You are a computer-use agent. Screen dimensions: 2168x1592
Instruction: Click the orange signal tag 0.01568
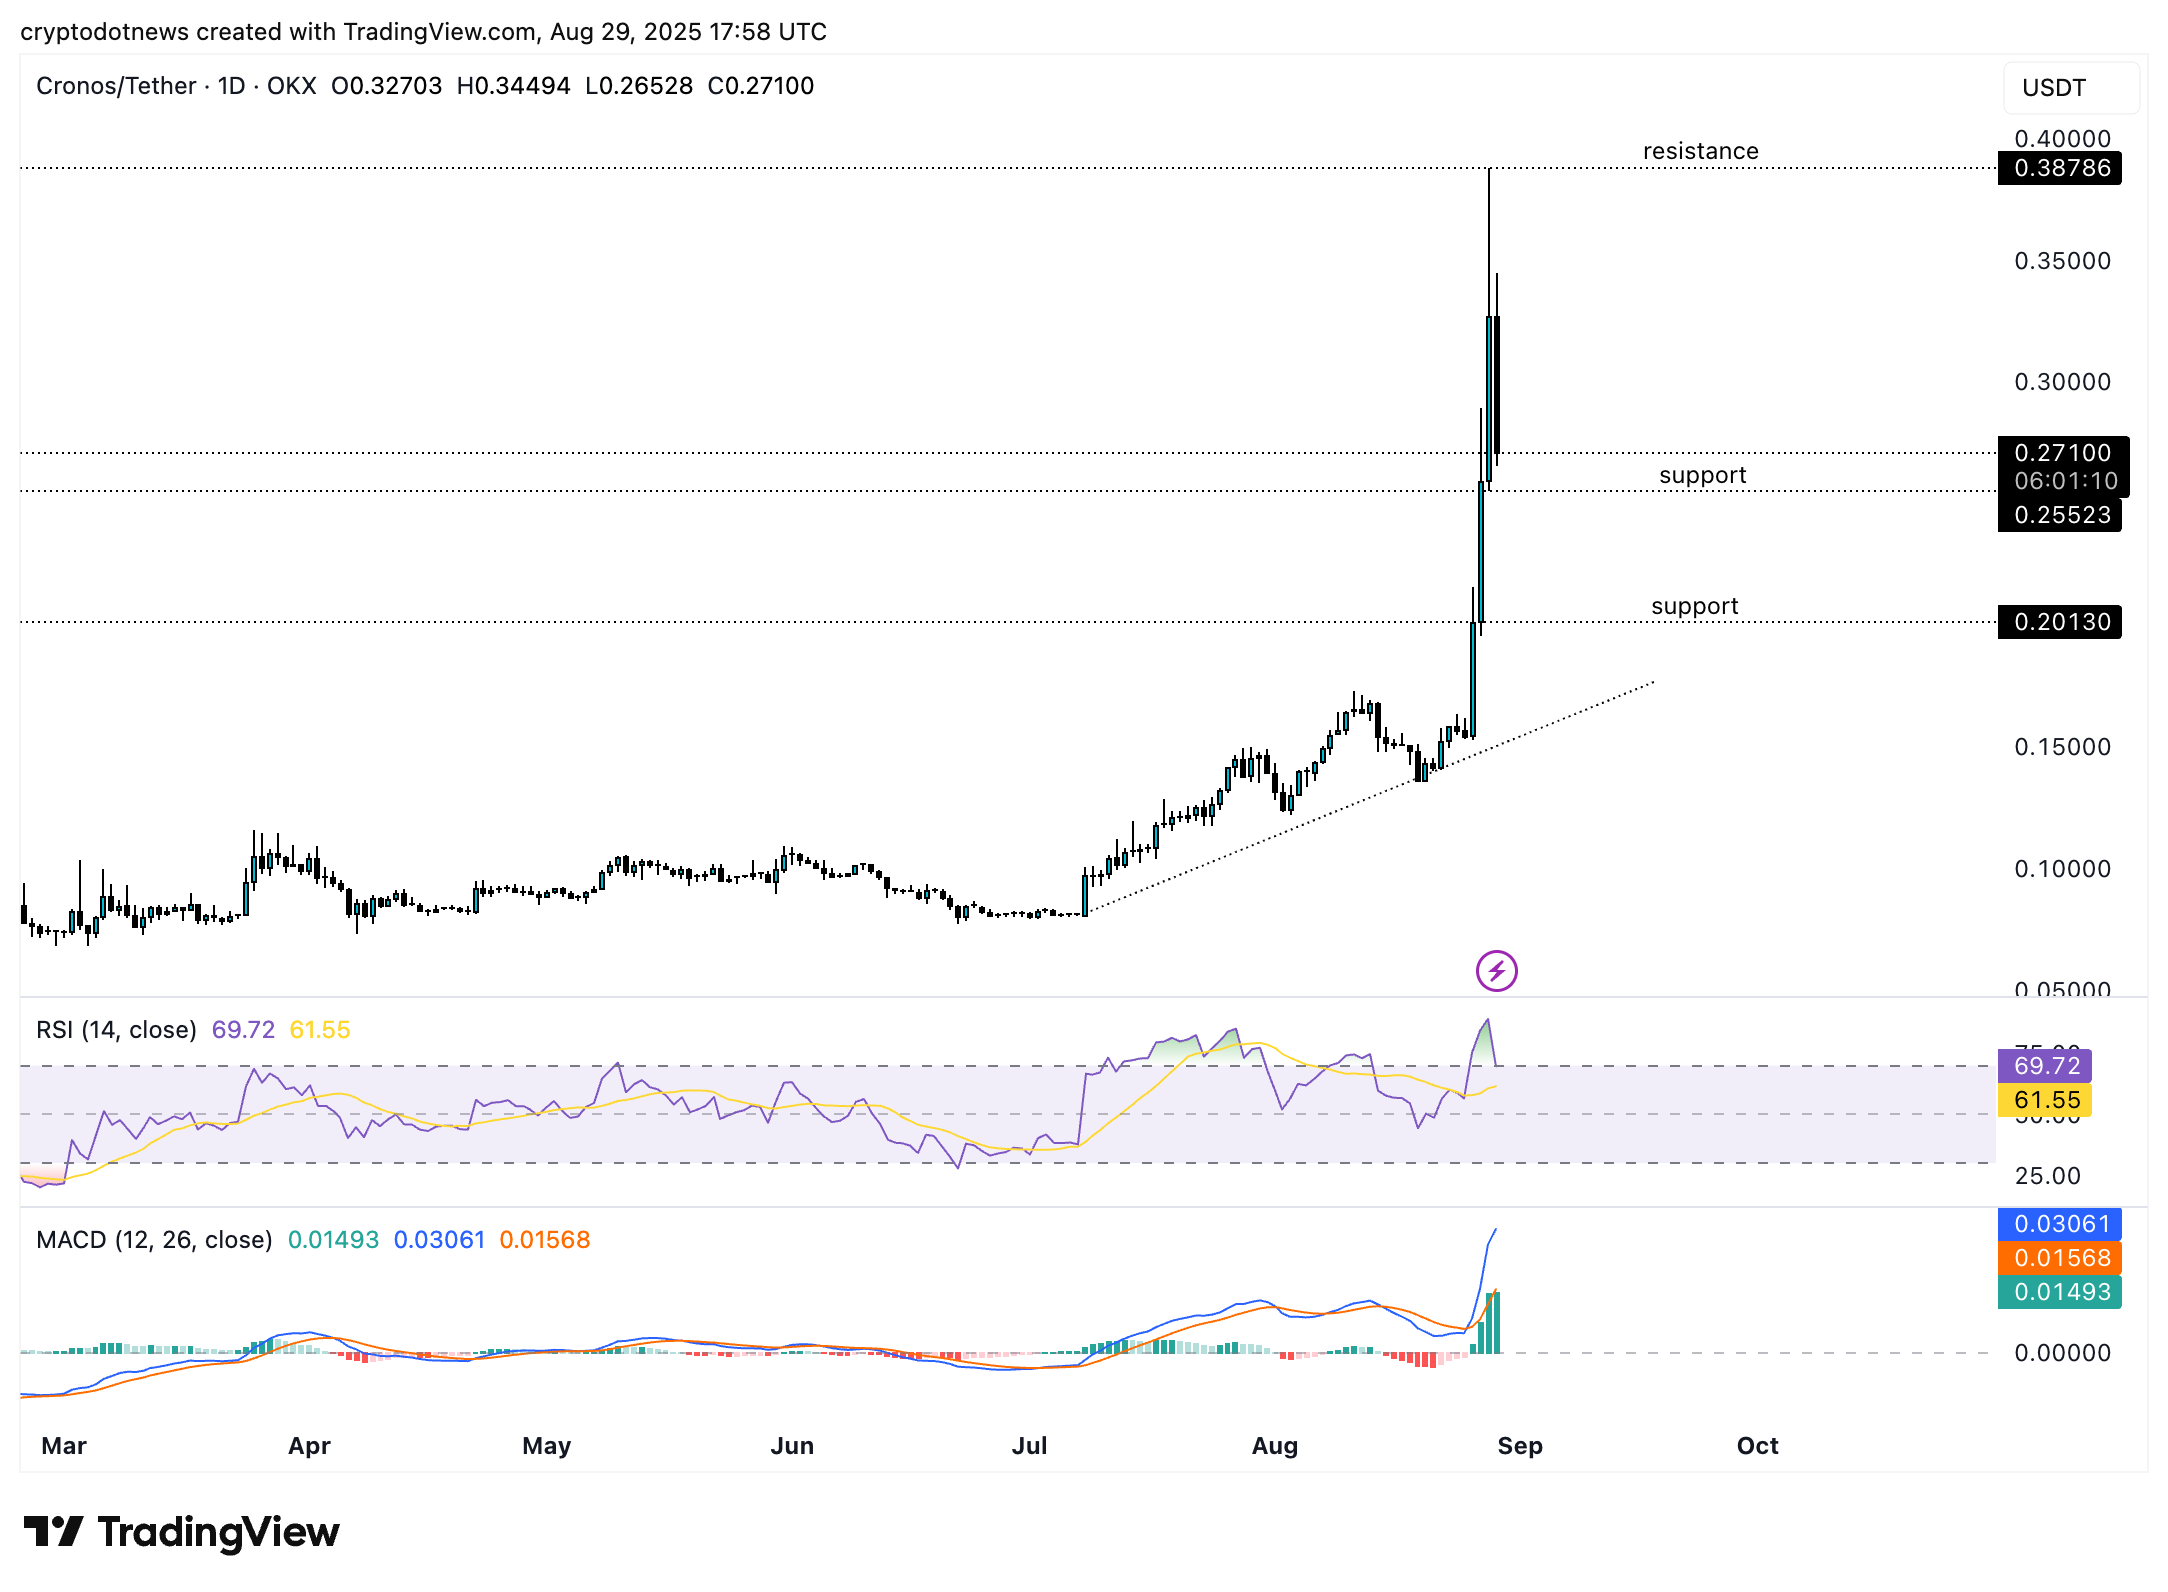point(2060,1258)
